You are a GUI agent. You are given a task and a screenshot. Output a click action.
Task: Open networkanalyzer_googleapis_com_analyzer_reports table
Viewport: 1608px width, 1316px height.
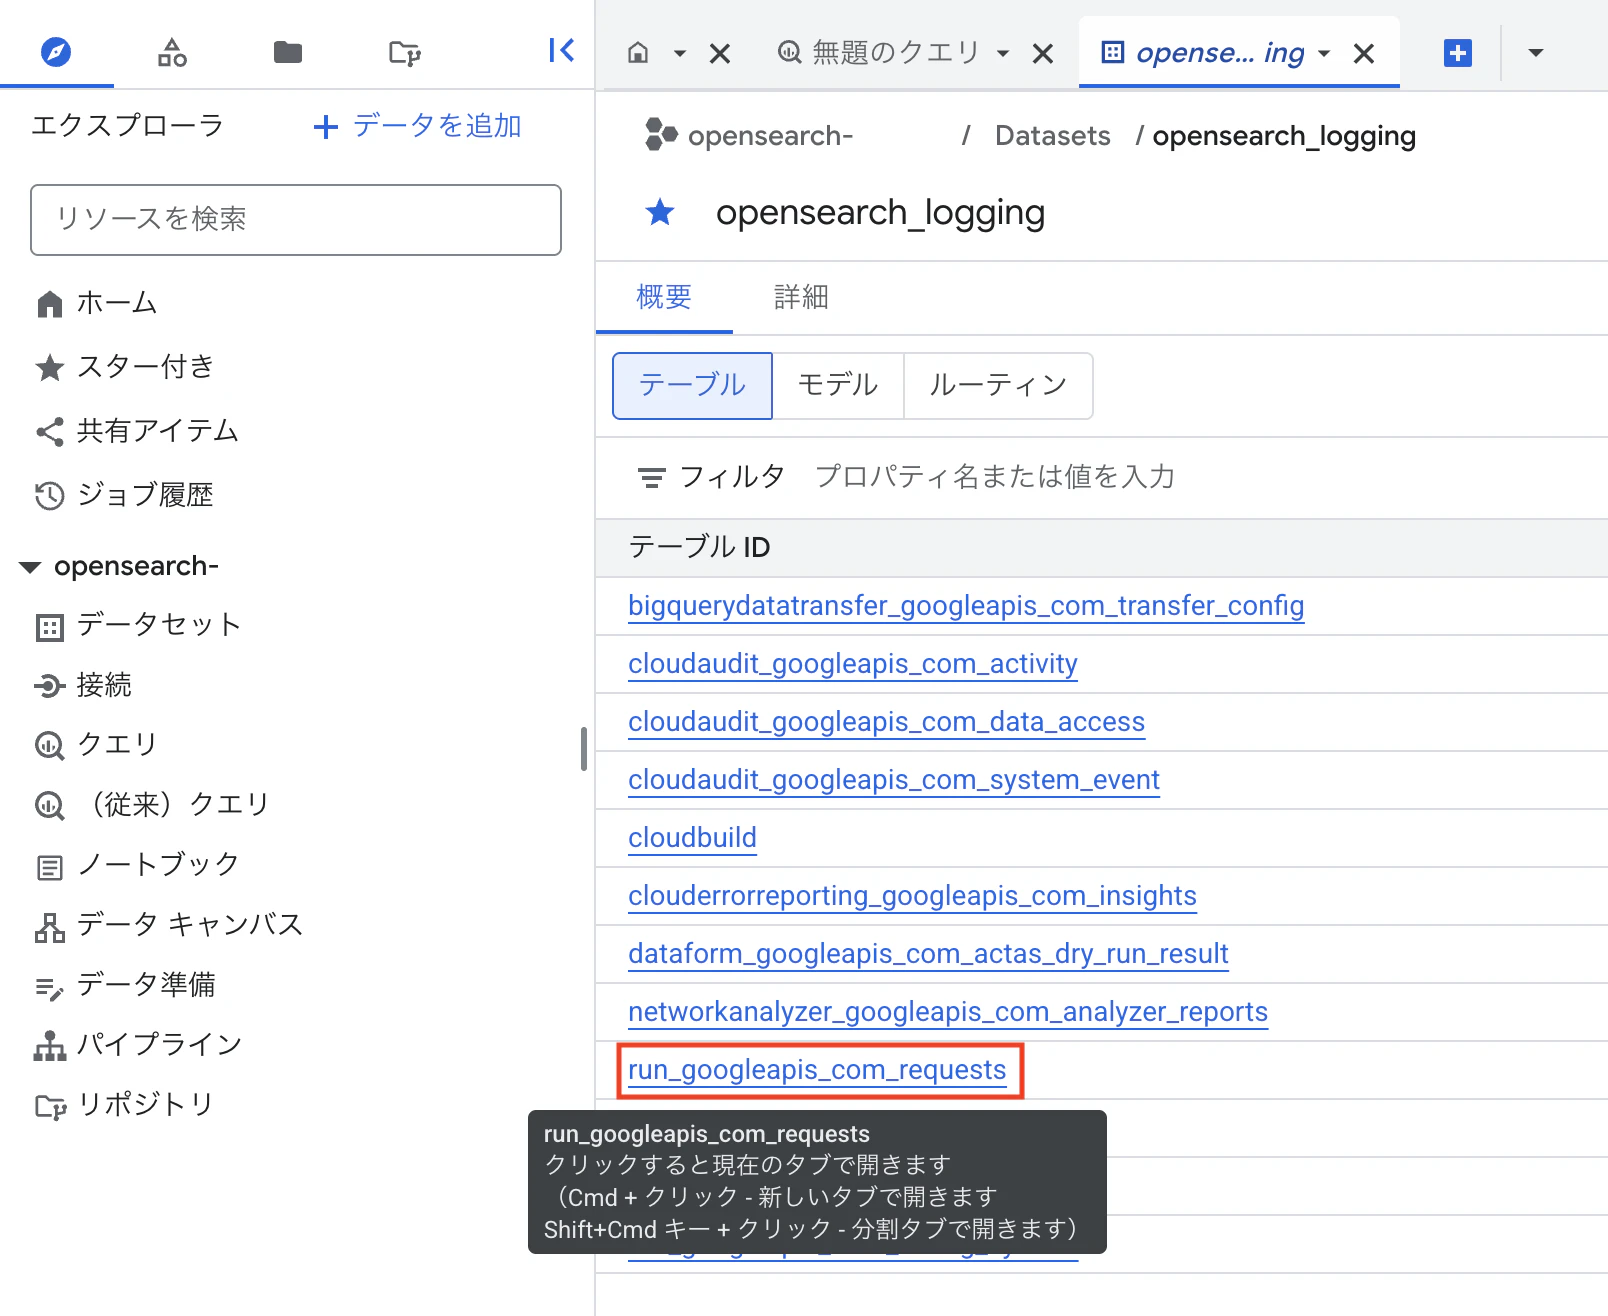tap(948, 1012)
